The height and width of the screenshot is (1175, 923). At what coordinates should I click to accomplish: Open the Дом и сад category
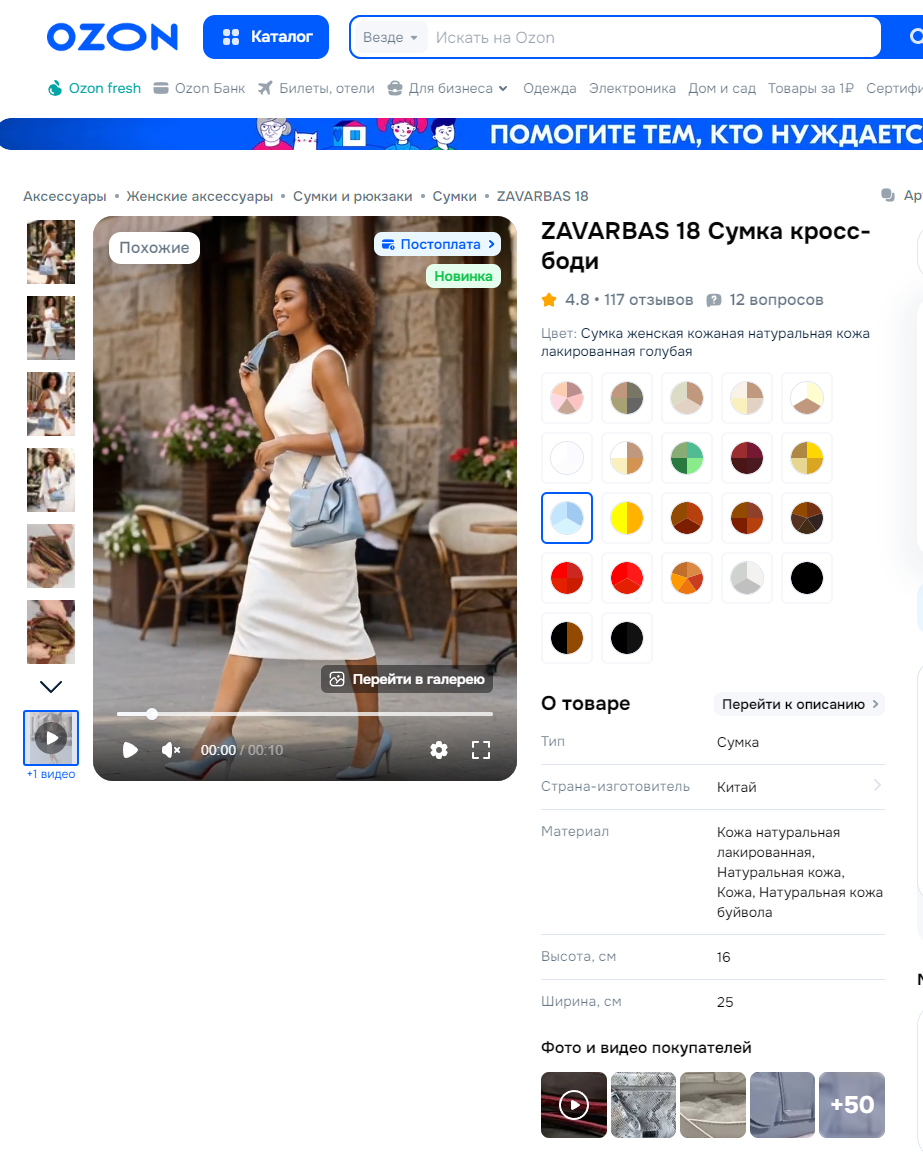pos(722,88)
